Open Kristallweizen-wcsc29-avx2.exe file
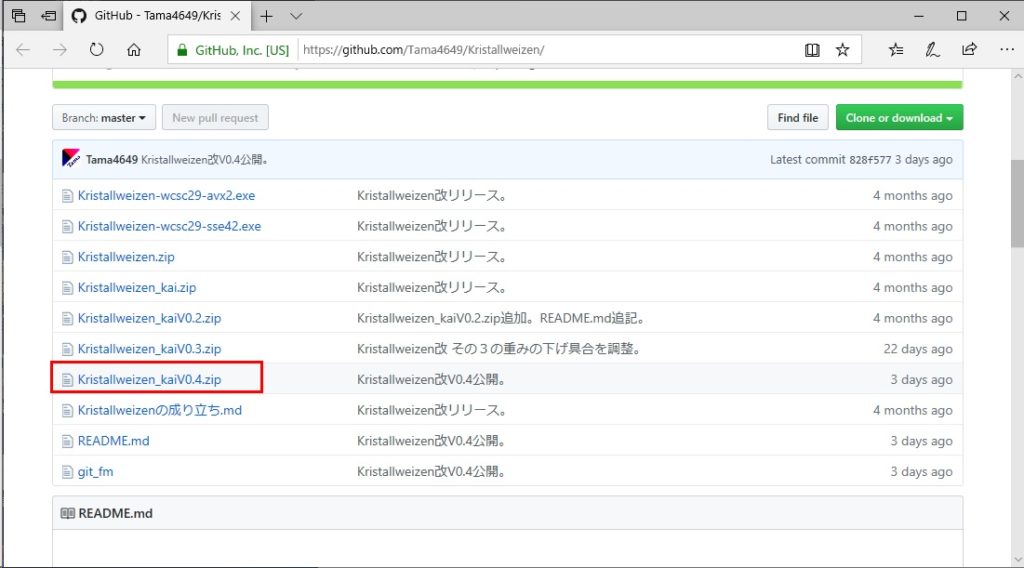Image resolution: width=1024 pixels, height=568 pixels. pos(167,195)
